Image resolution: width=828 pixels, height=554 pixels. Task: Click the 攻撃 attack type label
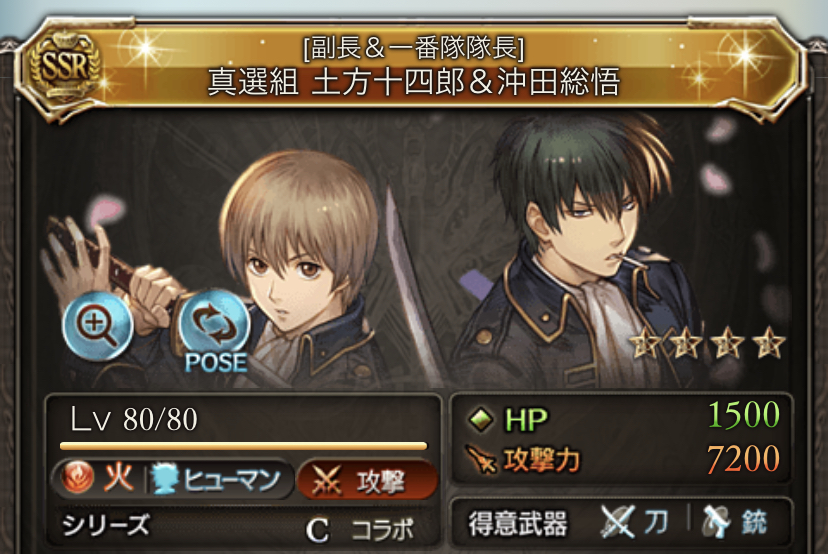coord(381,482)
